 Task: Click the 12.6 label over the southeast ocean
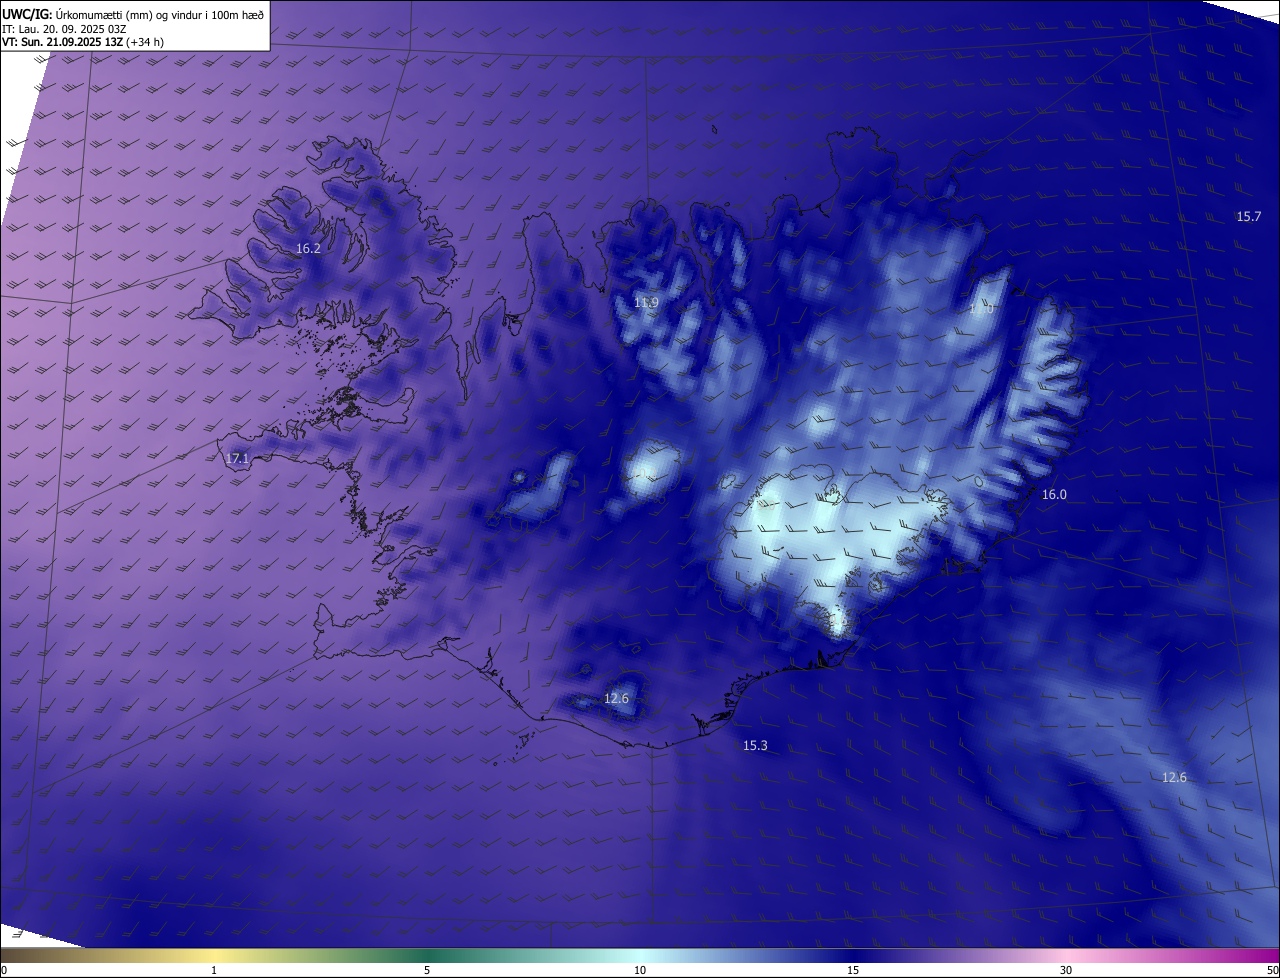click(x=1174, y=777)
